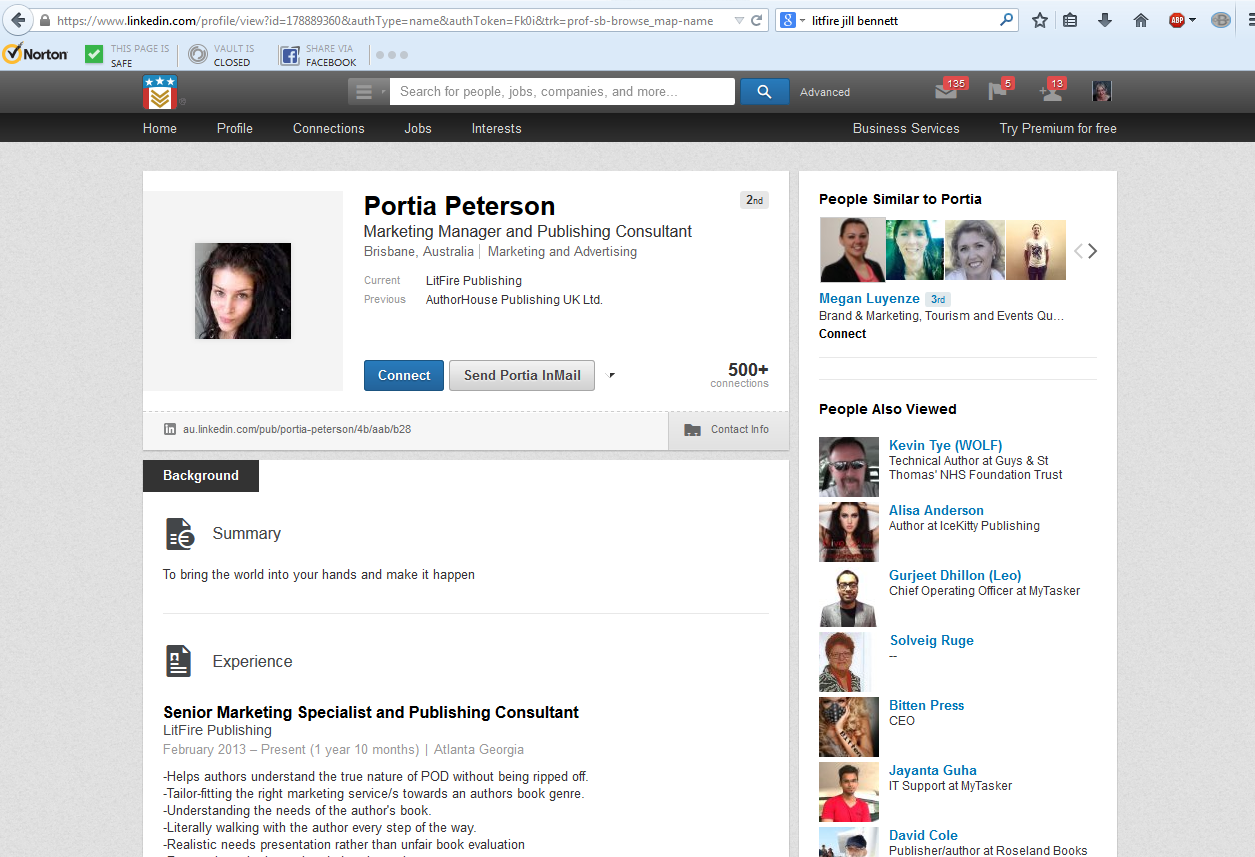Open the notifications flag icon
This screenshot has width=1255, height=857.
click(997, 92)
